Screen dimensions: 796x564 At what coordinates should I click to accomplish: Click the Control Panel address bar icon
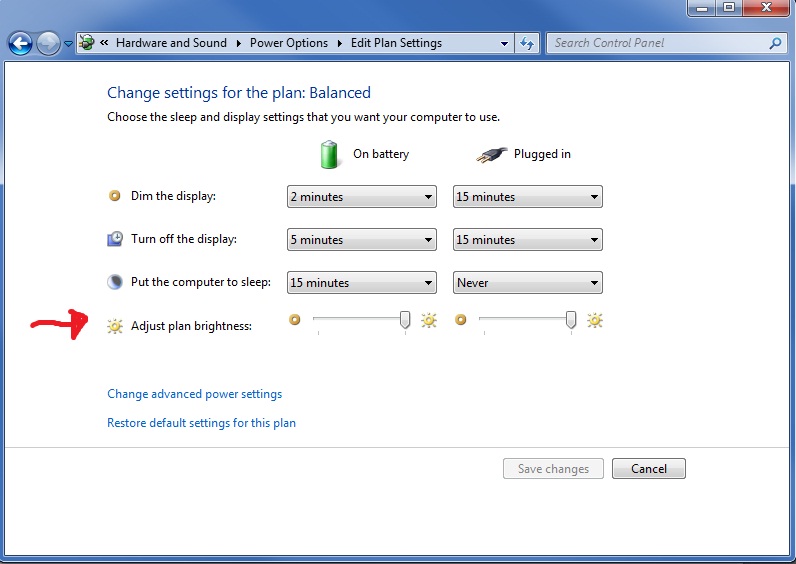pos(87,43)
